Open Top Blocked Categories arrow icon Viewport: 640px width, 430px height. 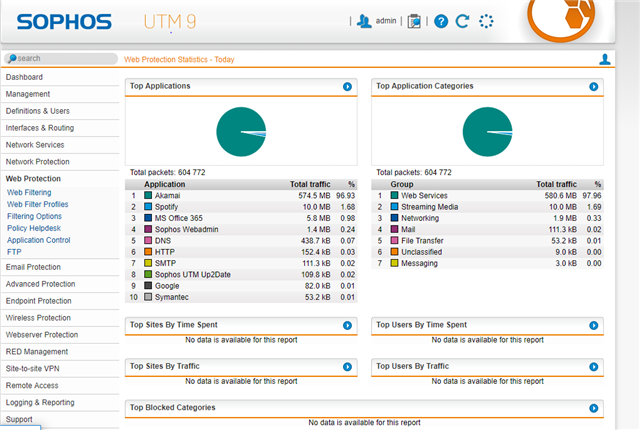click(593, 408)
